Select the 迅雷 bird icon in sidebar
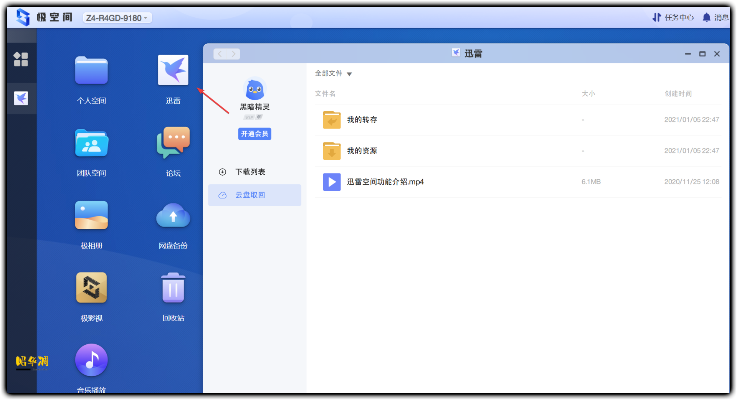 click(20, 97)
